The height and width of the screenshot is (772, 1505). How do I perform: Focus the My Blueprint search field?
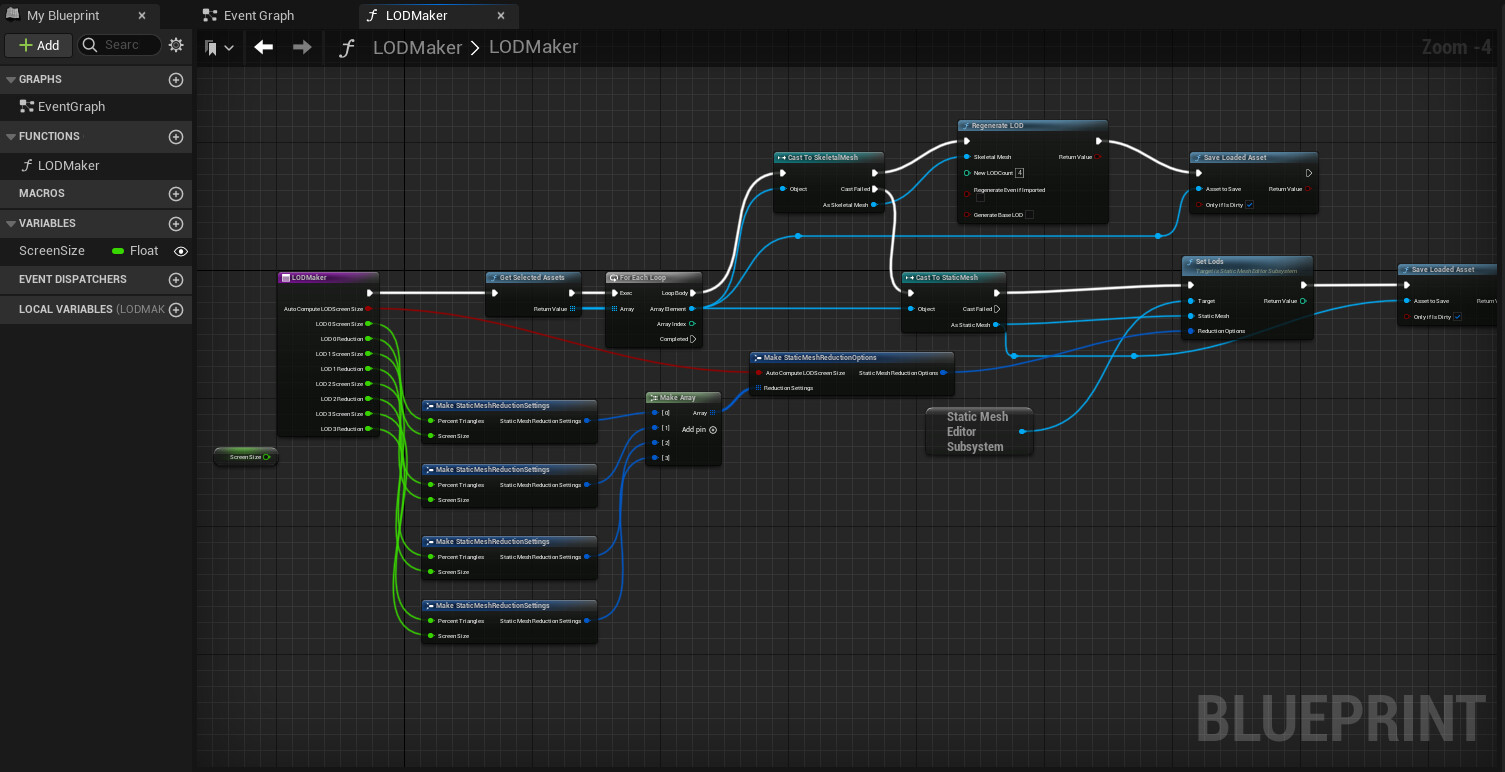120,45
